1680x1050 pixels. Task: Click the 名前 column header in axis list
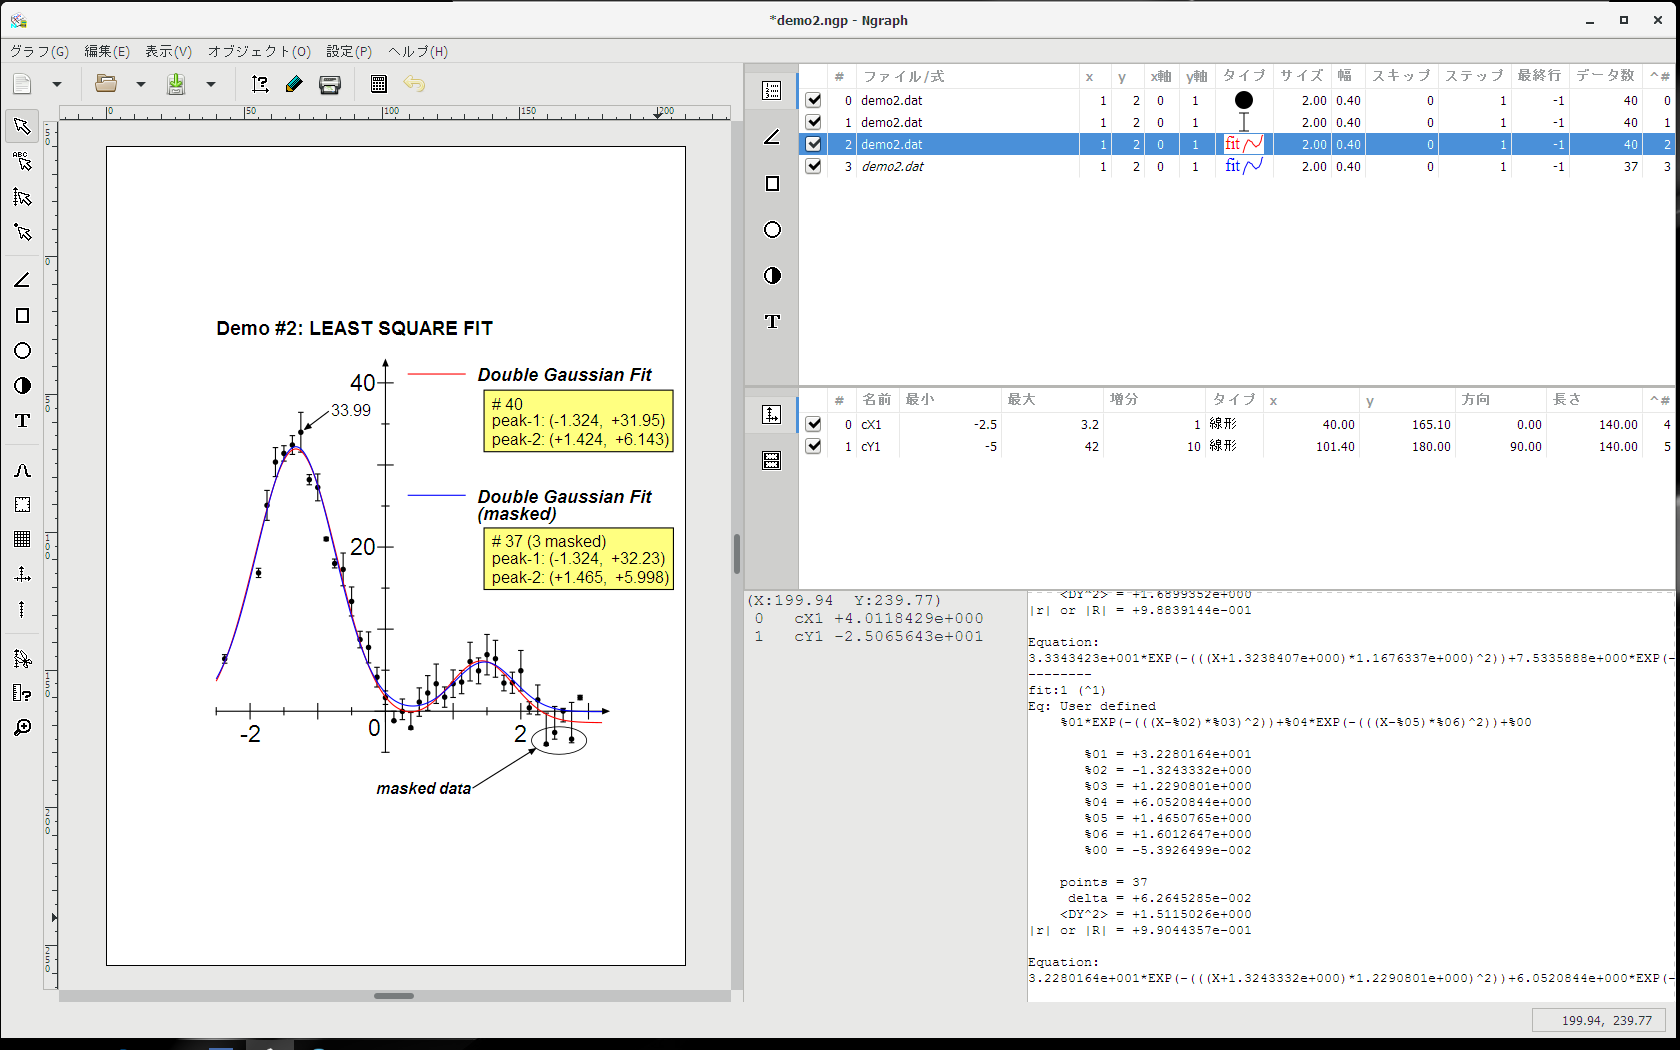(876, 400)
